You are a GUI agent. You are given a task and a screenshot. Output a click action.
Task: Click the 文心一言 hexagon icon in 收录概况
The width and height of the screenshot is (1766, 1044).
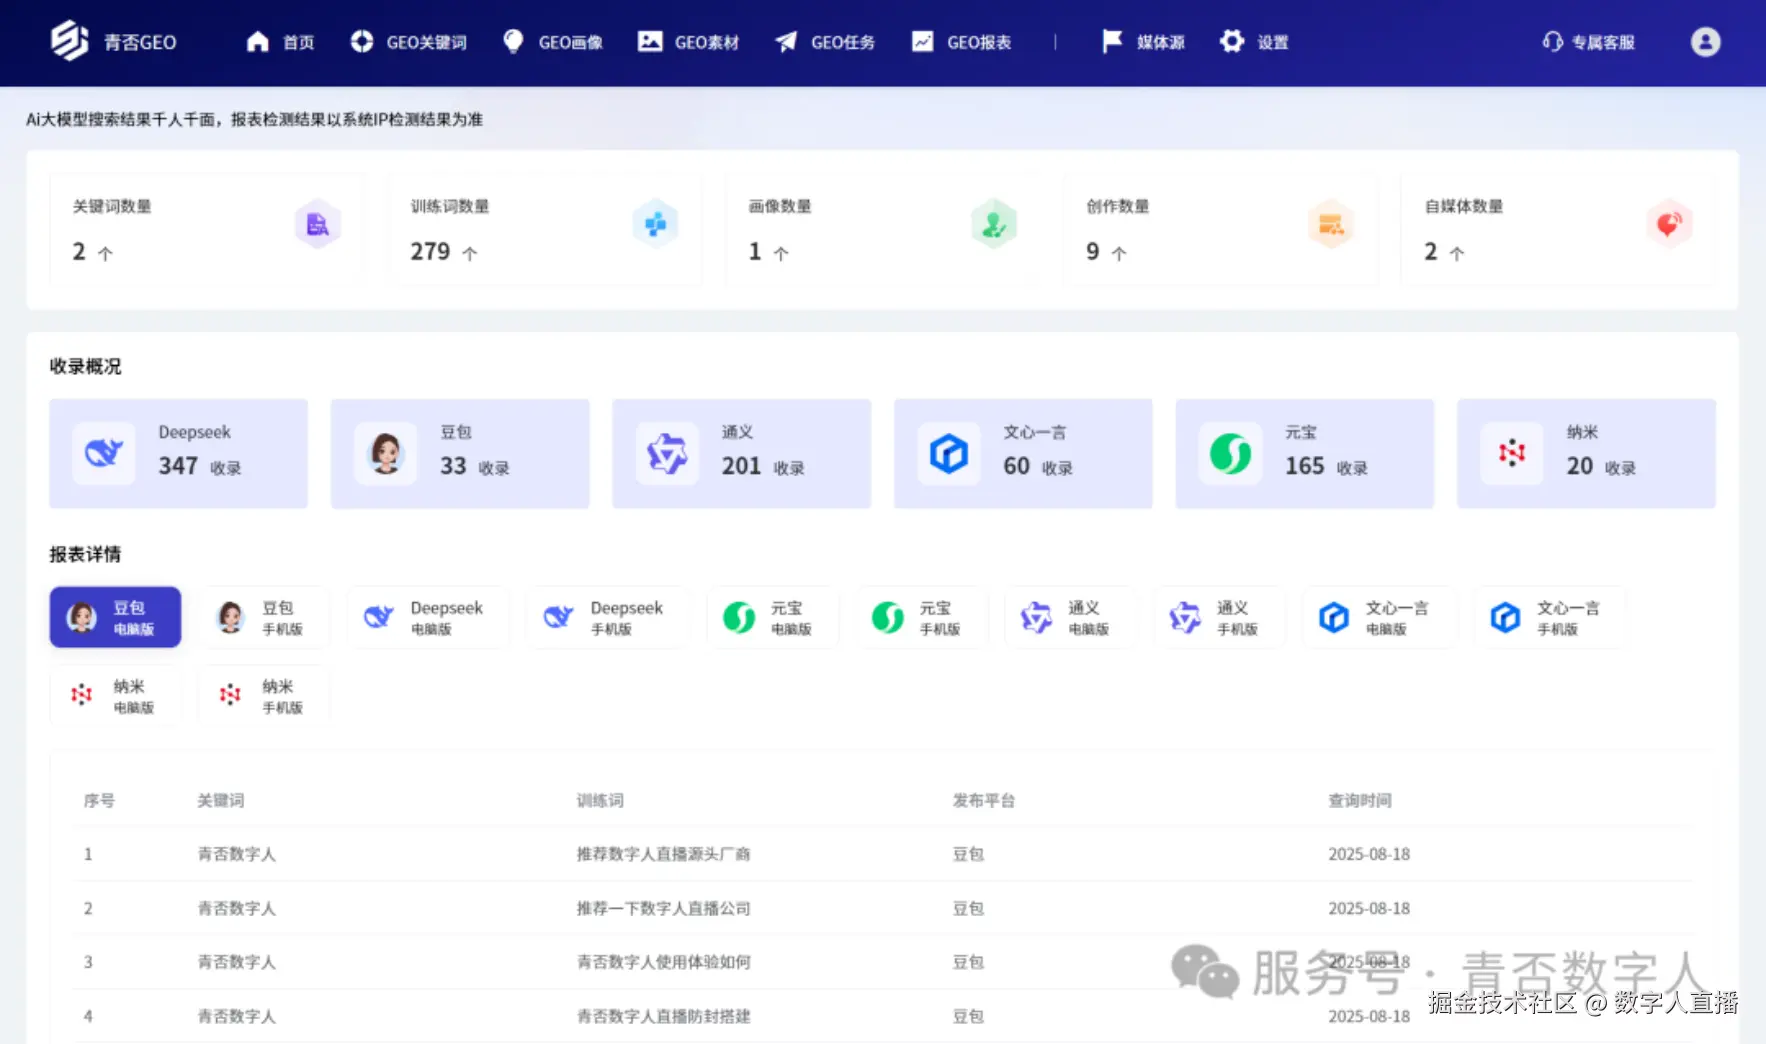pos(949,453)
